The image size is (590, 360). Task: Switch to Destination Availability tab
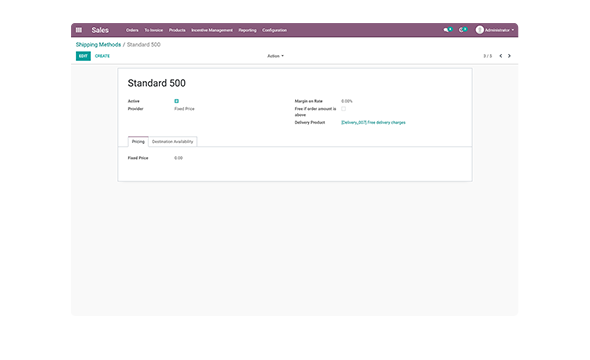click(x=172, y=141)
